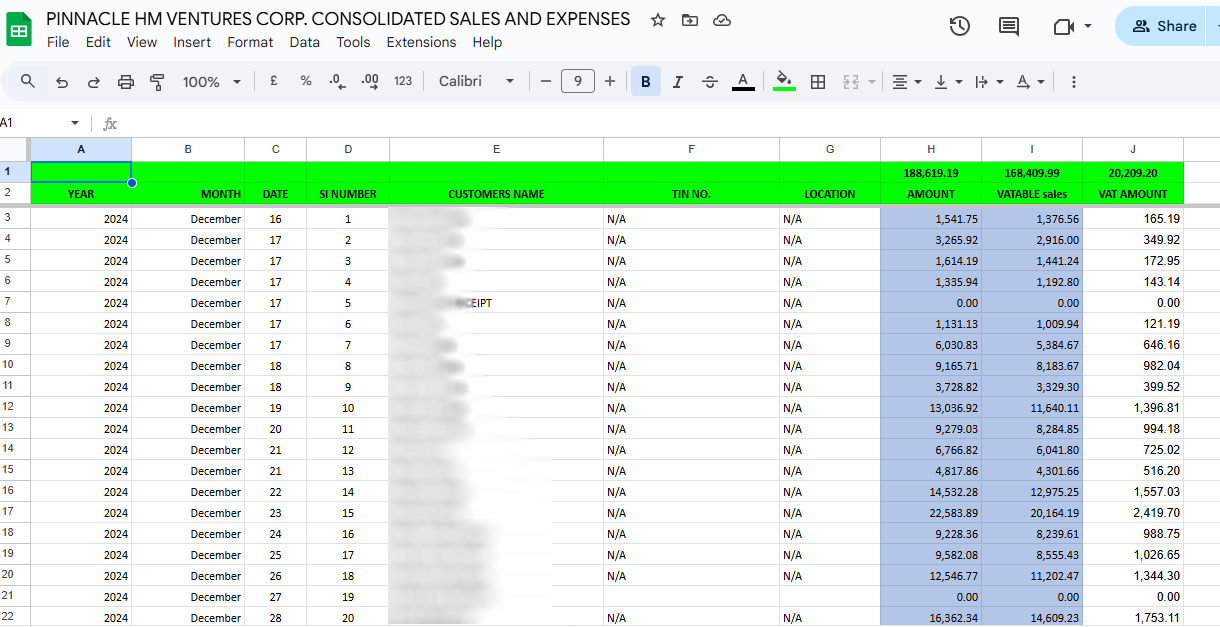This screenshot has height=627, width=1220.
Task: Select the total cell 188,619.19
Action: click(x=931, y=173)
